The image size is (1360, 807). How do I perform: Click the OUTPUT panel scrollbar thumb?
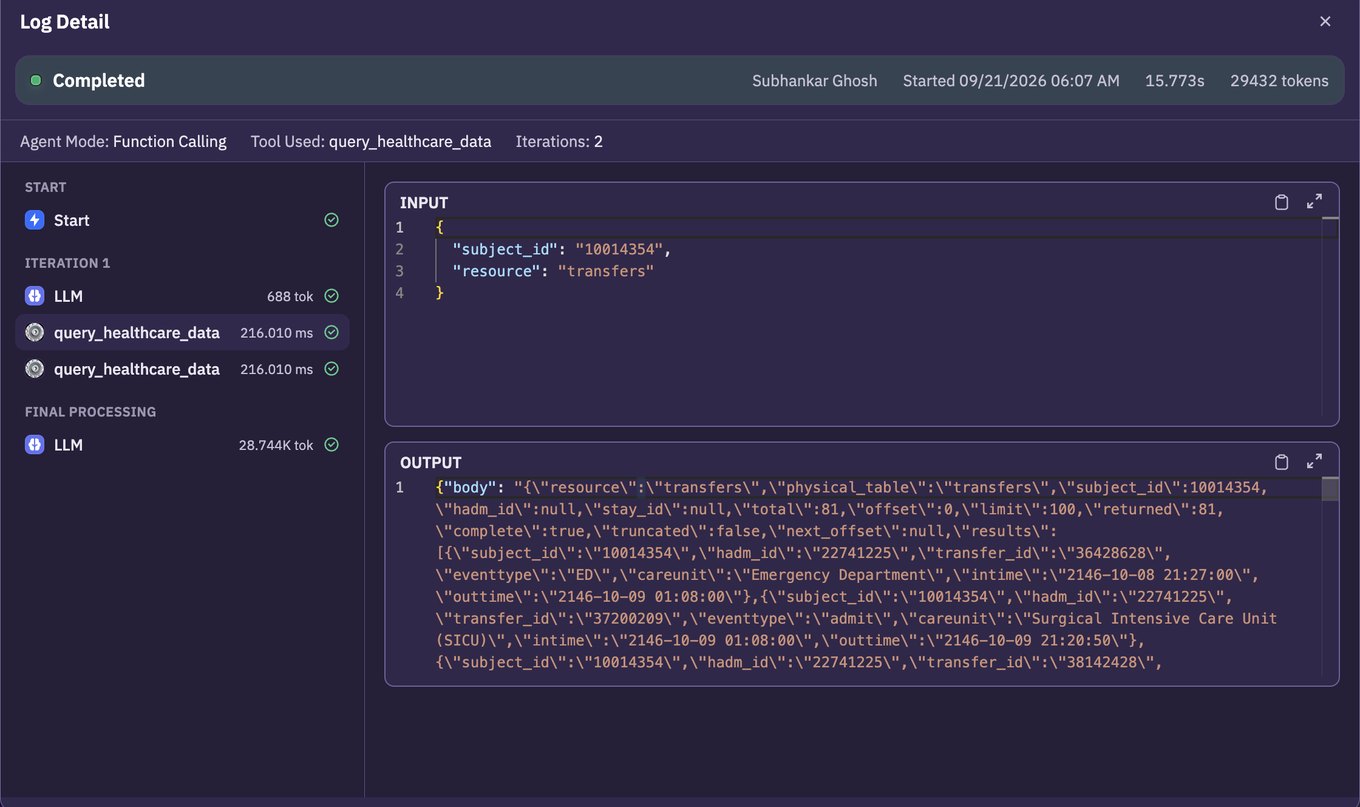click(x=1330, y=488)
